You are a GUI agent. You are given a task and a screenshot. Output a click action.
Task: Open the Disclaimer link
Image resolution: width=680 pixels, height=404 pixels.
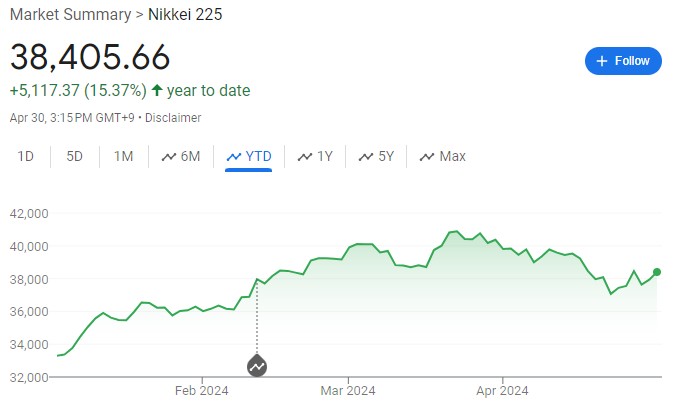pos(176,118)
